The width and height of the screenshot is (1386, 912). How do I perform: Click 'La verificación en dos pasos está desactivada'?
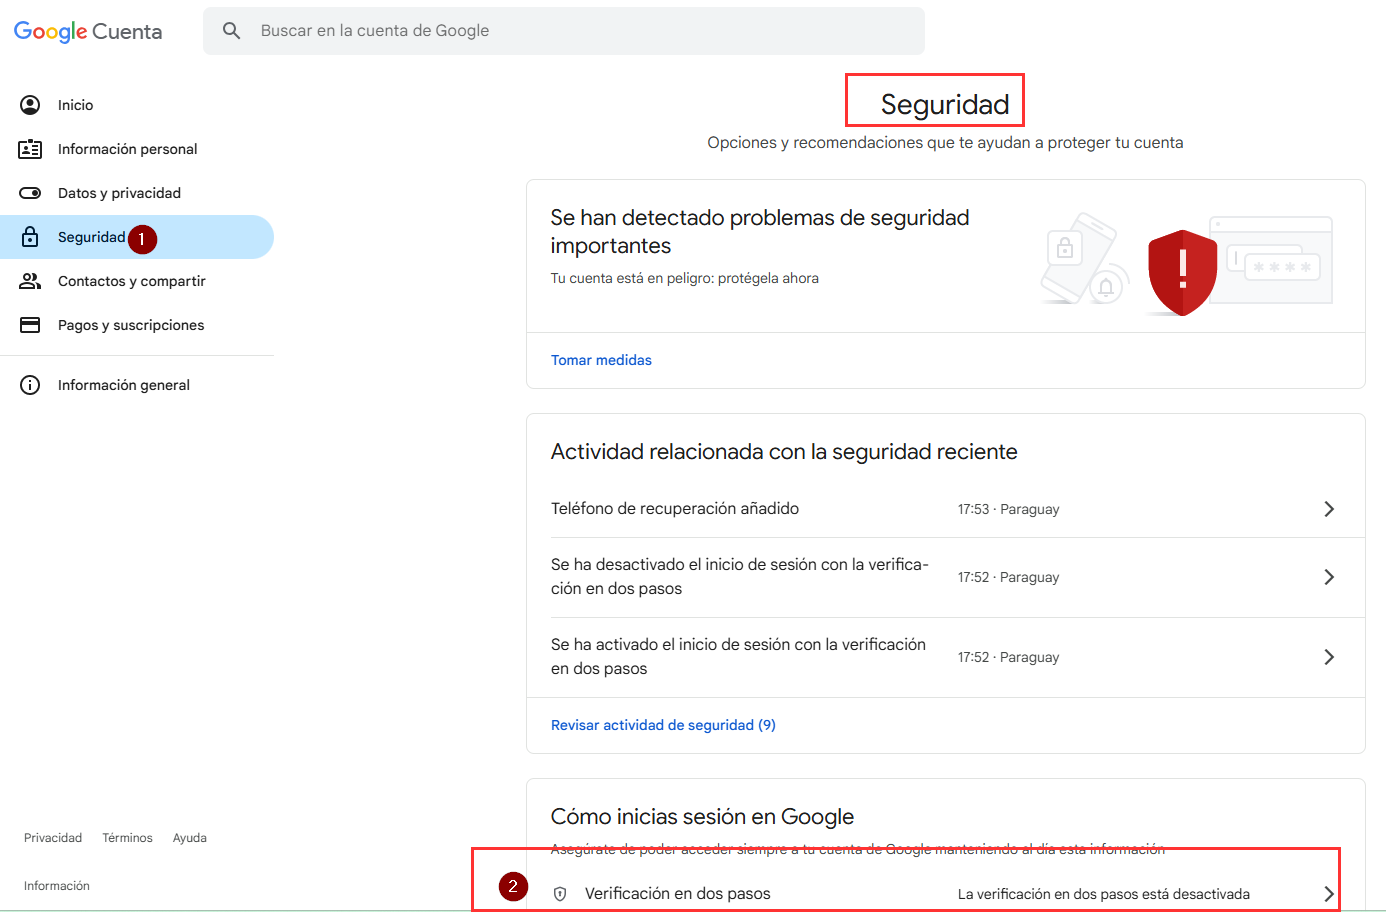pyautogui.click(x=1104, y=894)
